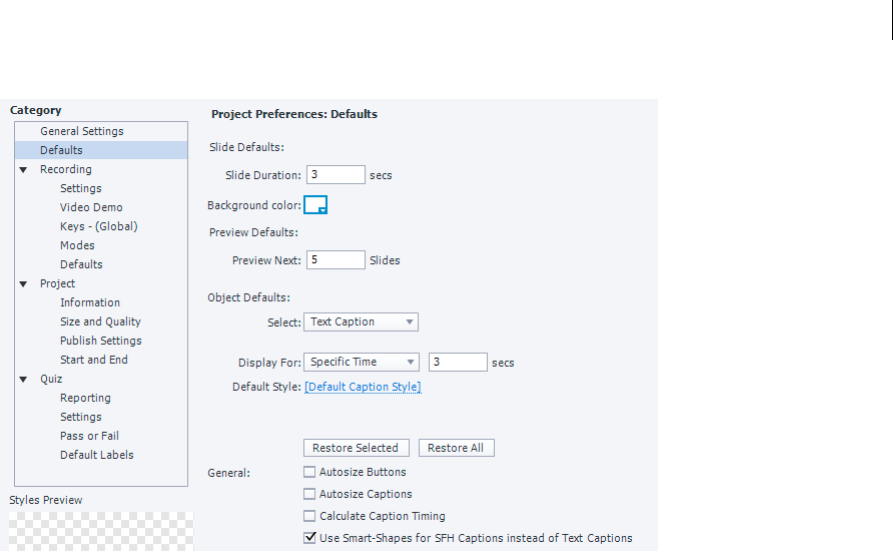The width and height of the screenshot is (893, 551).
Task: Select Keys - (Global) category
Action: click(98, 227)
